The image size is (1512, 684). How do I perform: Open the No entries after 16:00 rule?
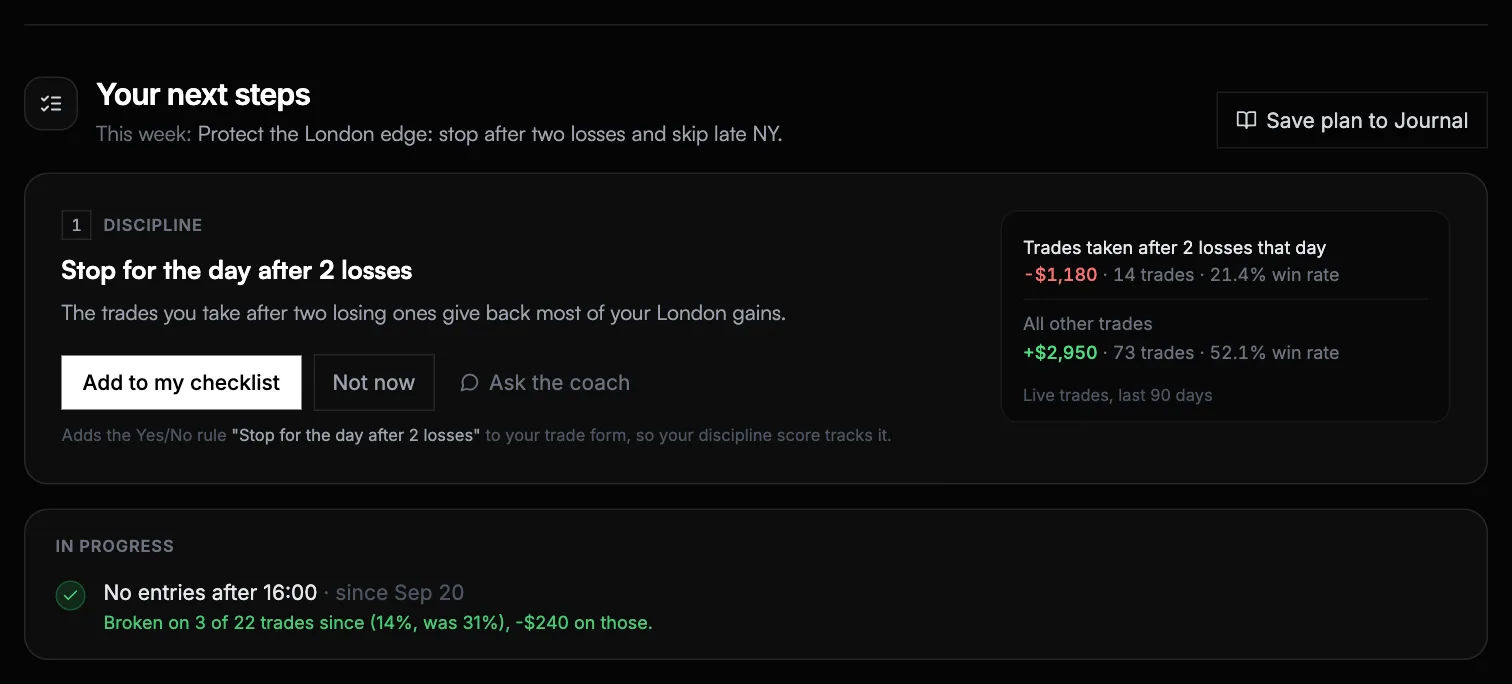(210, 593)
